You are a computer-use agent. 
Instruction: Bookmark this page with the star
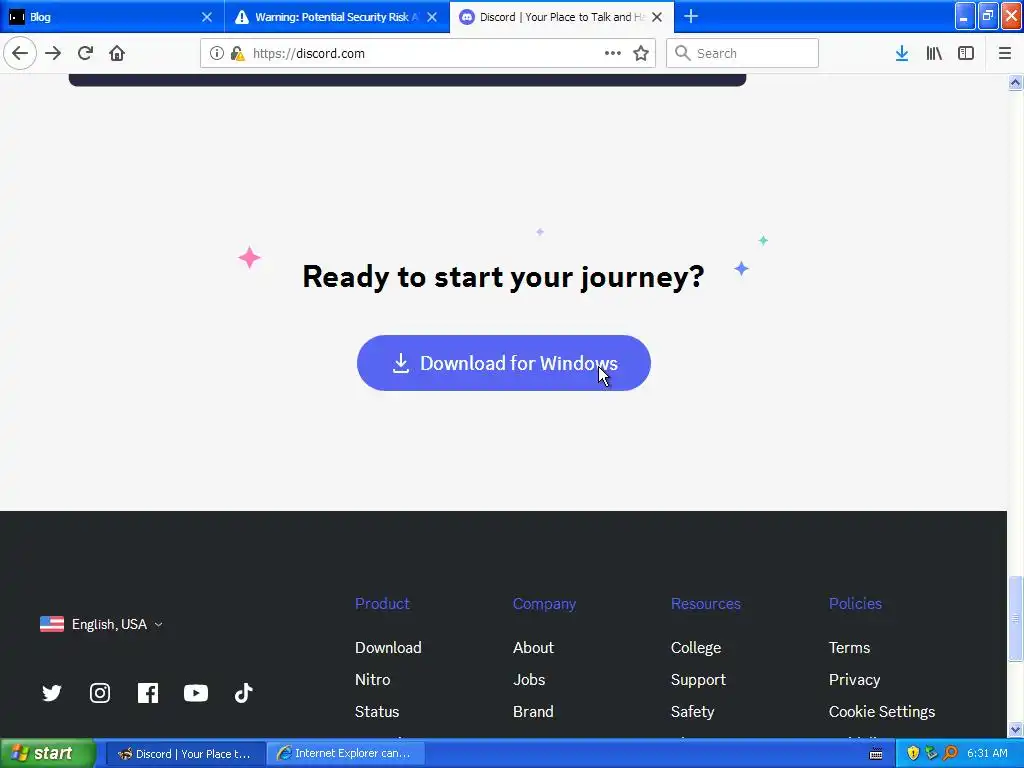pyautogui.click(x=641, y=54)
